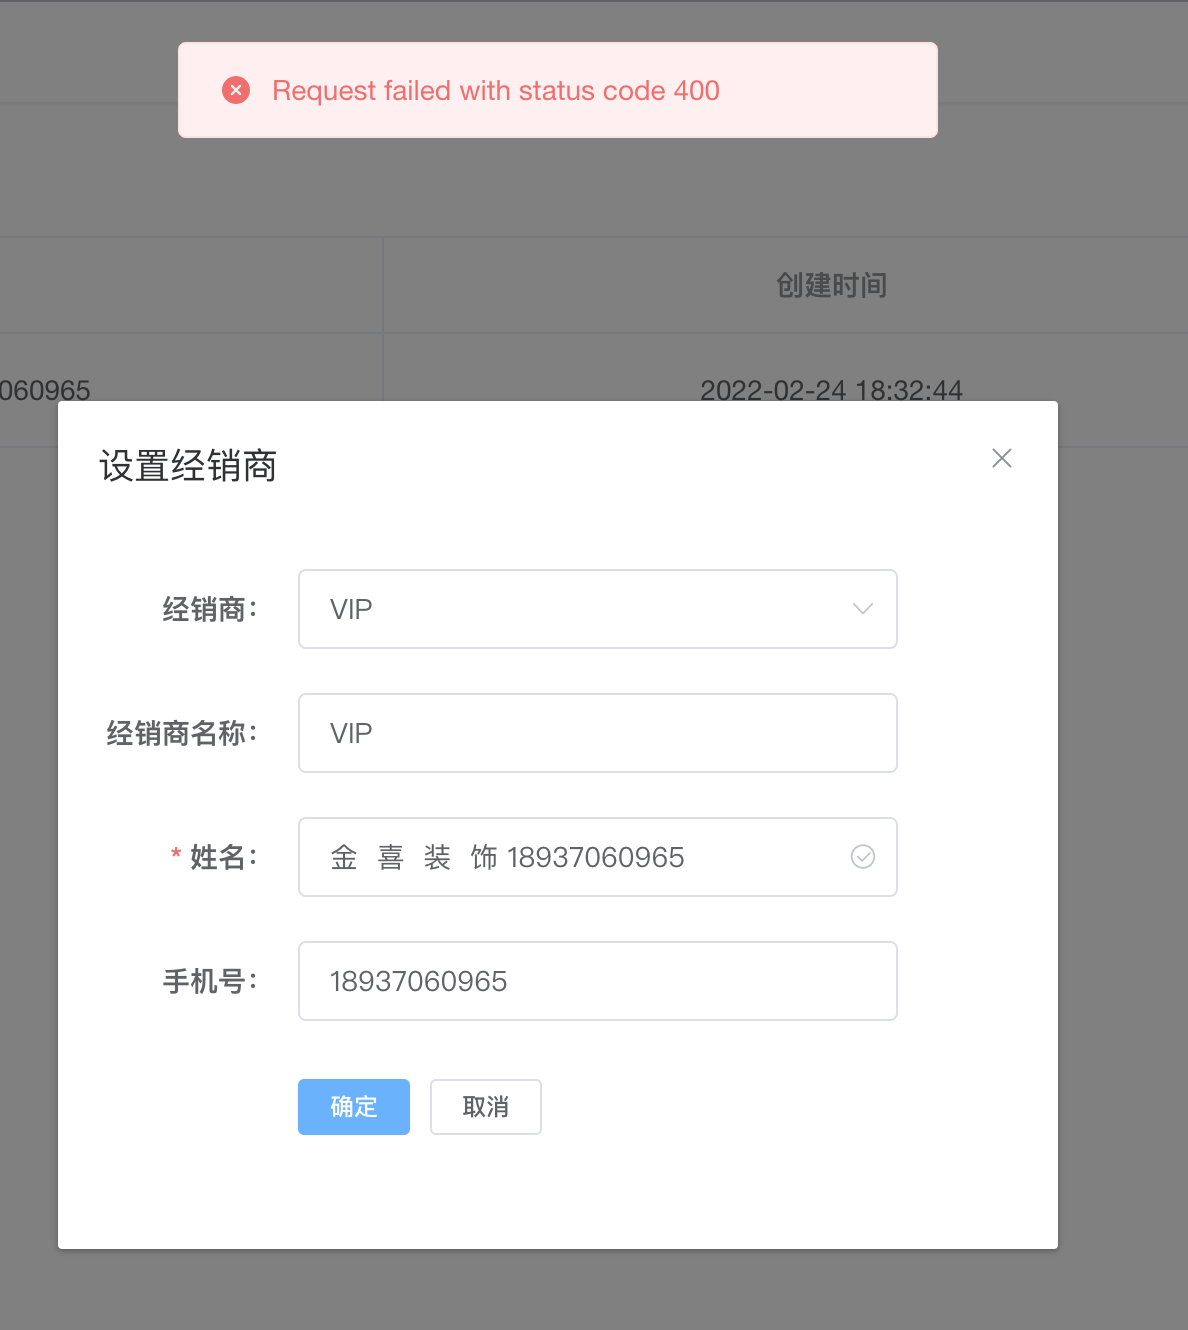Click the check-circle icon in the 姓名 field

tap(862, 857)
